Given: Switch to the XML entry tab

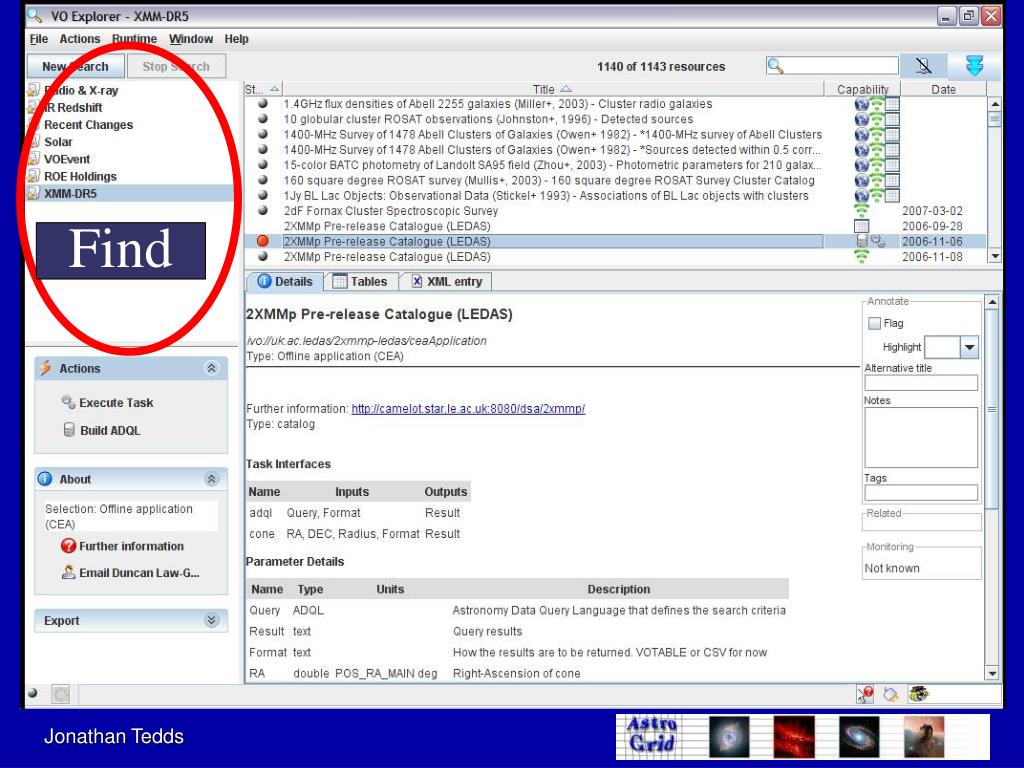Looking at the screenshot, I should (x=447, y=281).
